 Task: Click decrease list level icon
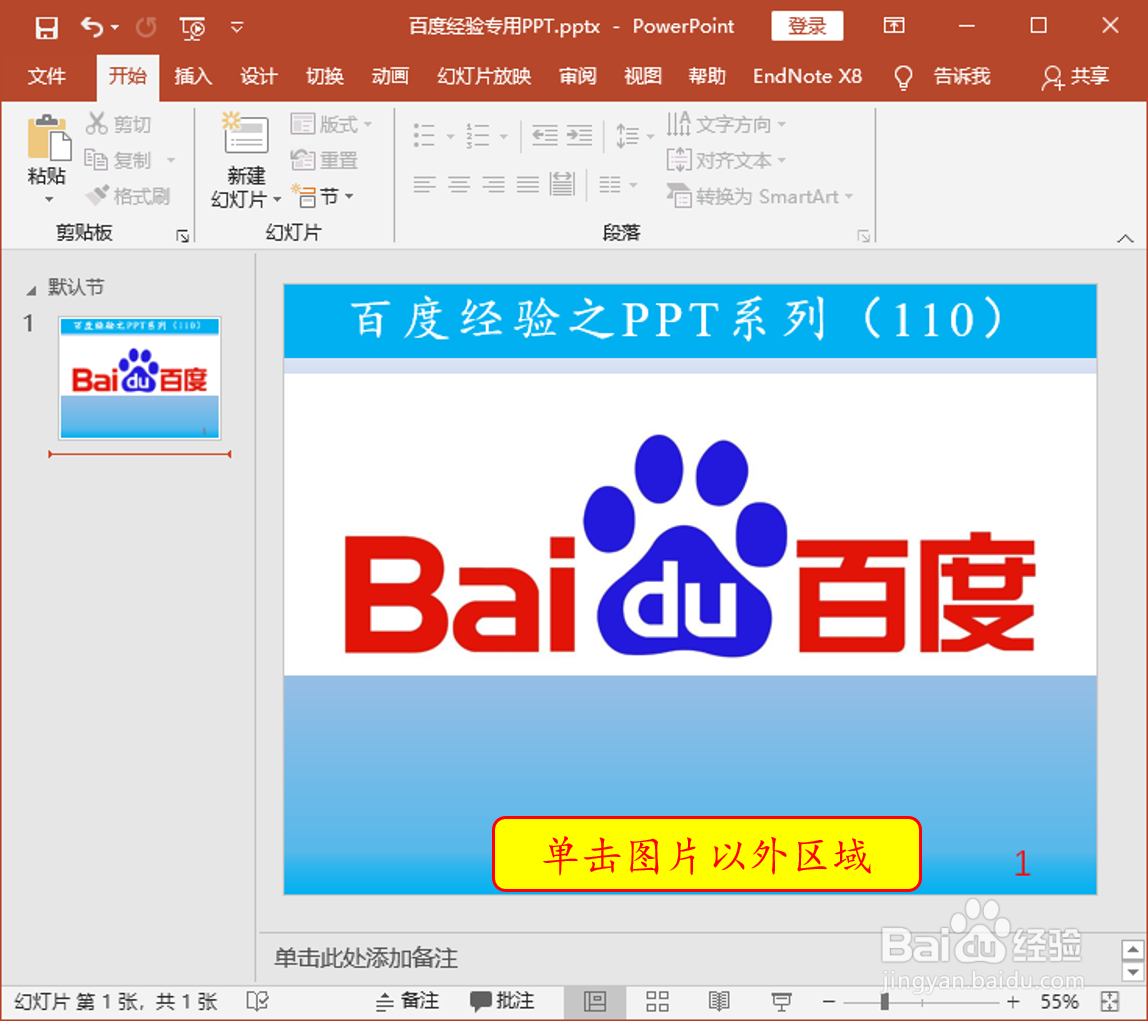pos(545,135)
